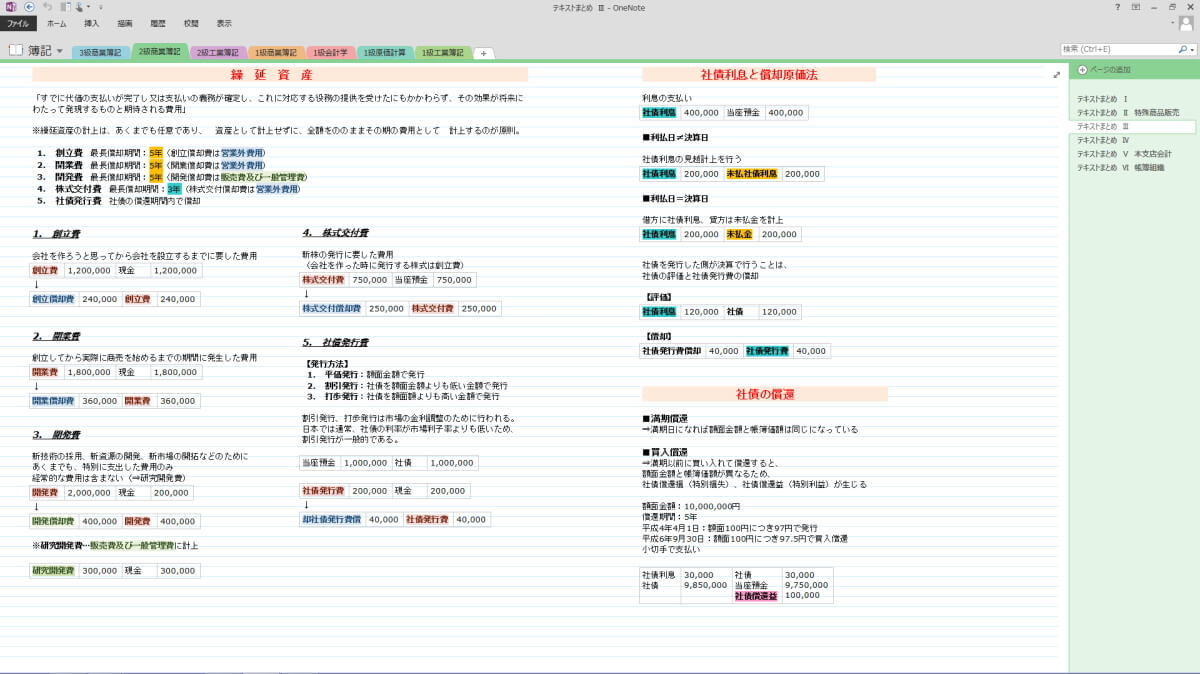Screen dimensions: 1200x674
Task: Click the ■買入償還 heading
Action: coord(665,452)
